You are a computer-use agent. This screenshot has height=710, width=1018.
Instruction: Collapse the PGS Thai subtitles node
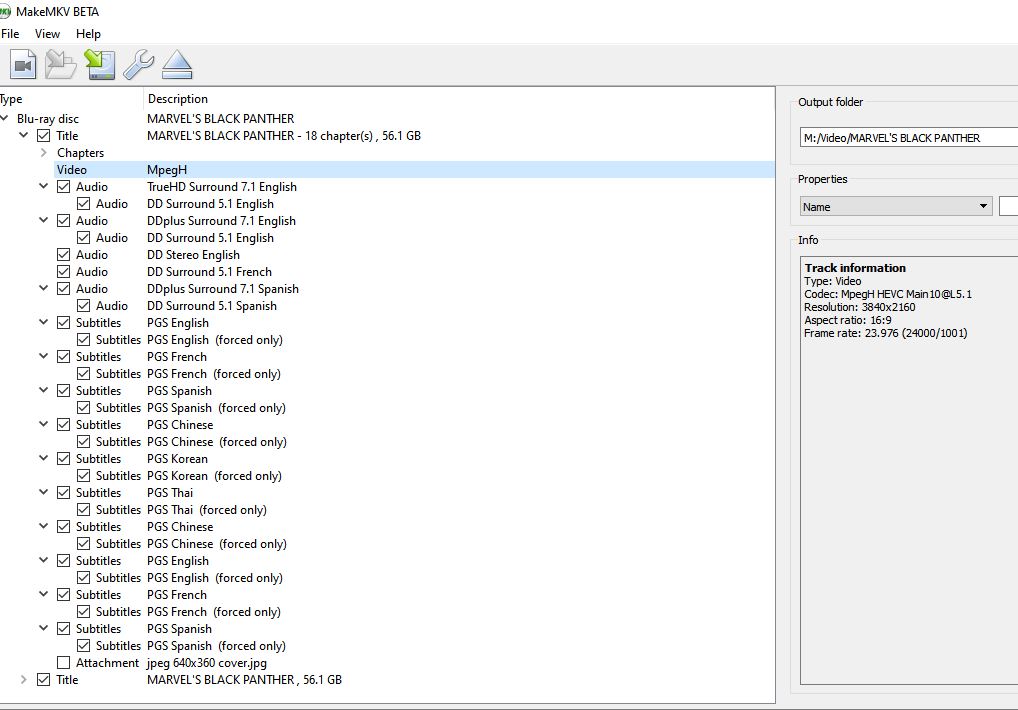(x=43, y=492)
